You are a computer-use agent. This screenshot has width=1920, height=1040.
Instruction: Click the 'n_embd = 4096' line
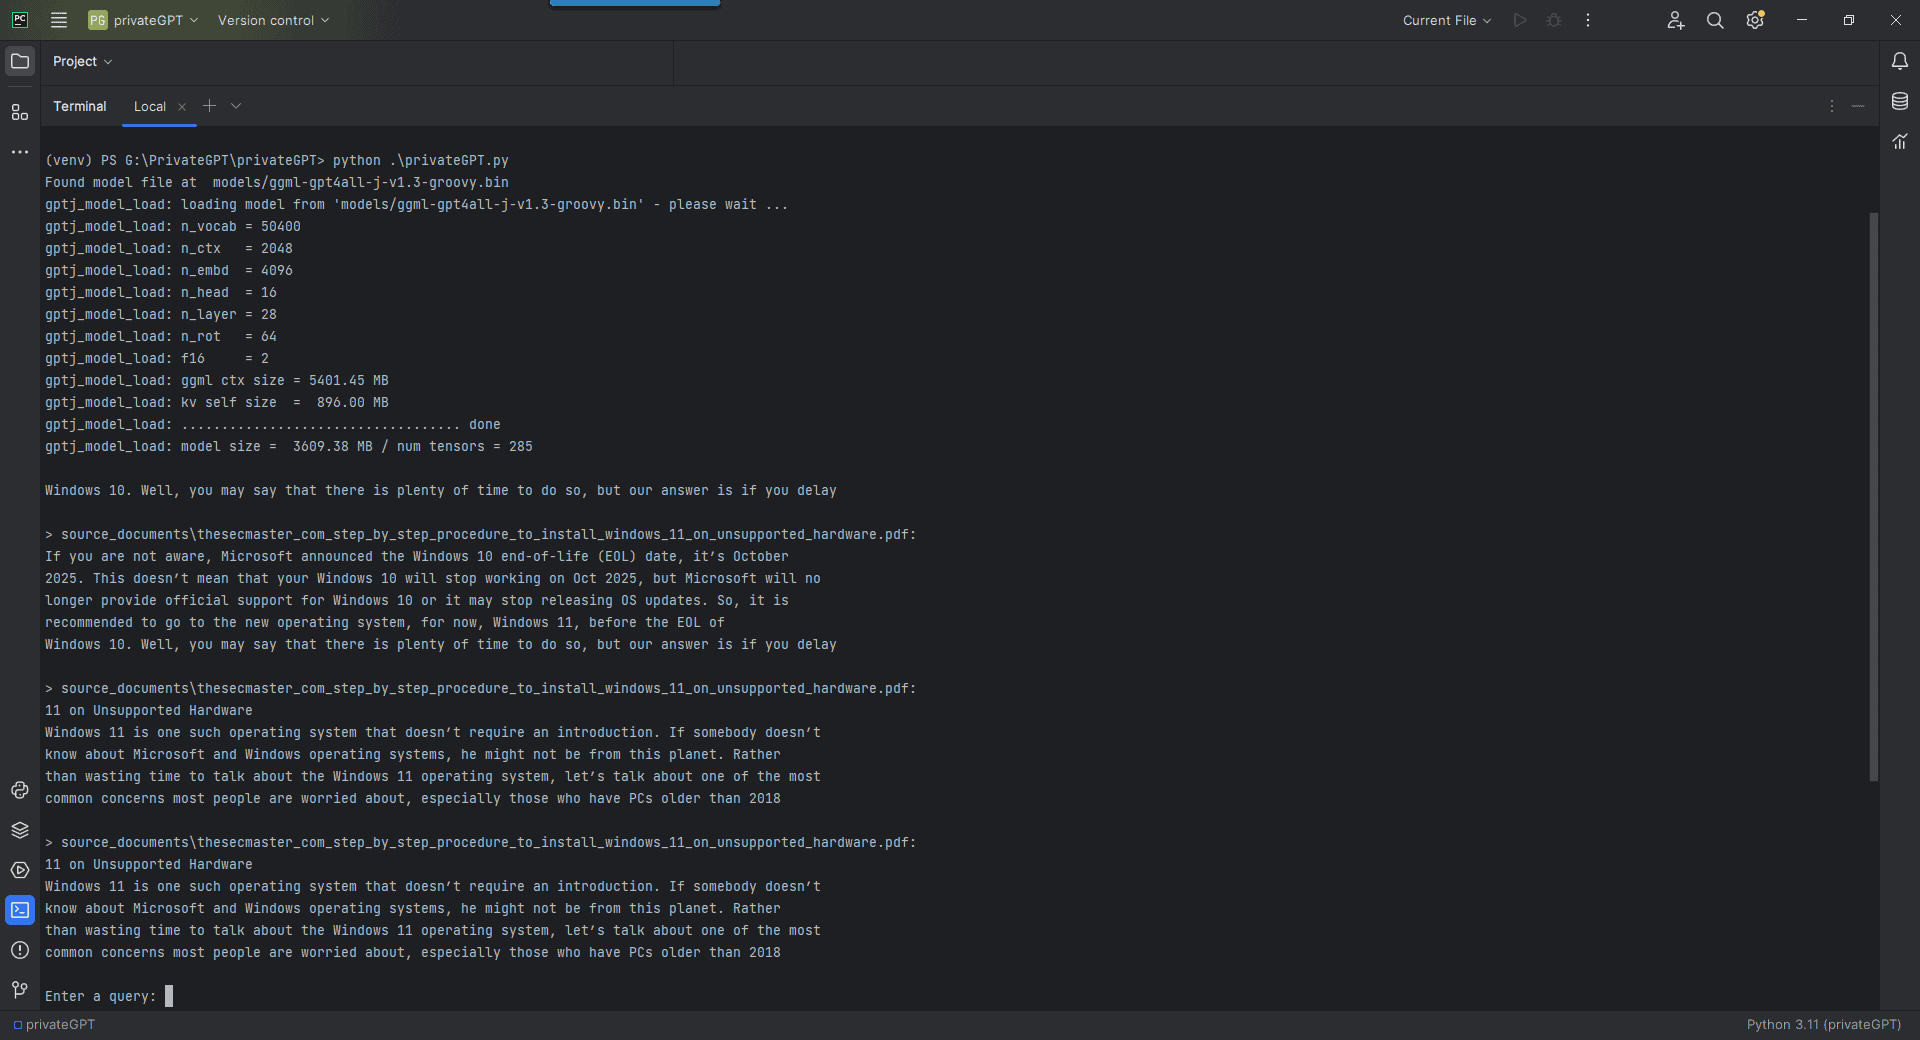click(169, 270)
